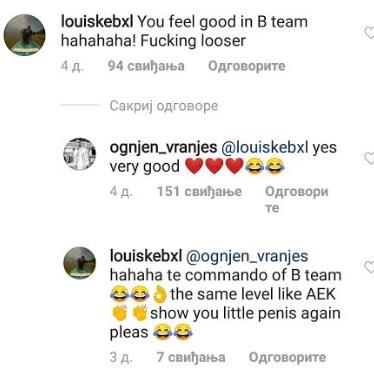The height and width of the screenshot is (377, 374).
Task: Open @ognjen_vranjes mention in last reply
Action: coord(247,256)
